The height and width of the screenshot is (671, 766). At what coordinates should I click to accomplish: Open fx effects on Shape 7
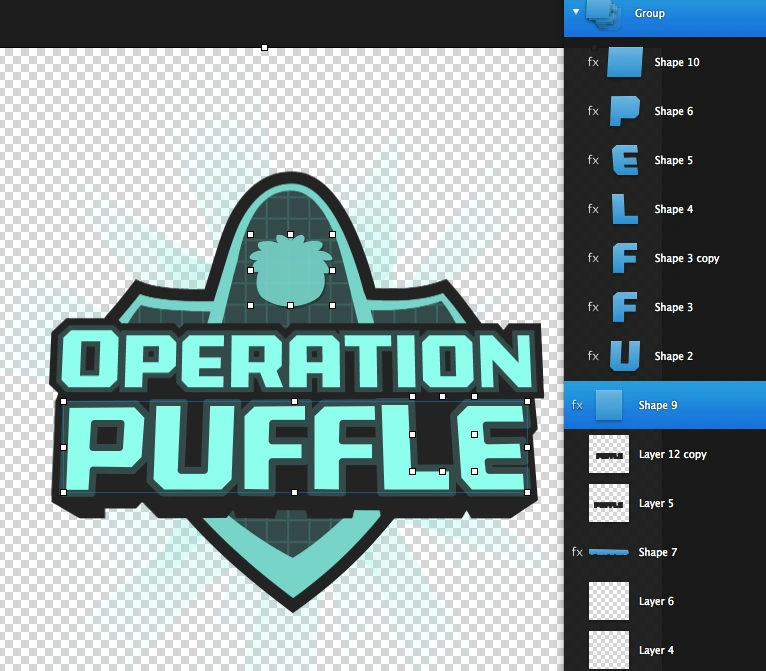577,552
